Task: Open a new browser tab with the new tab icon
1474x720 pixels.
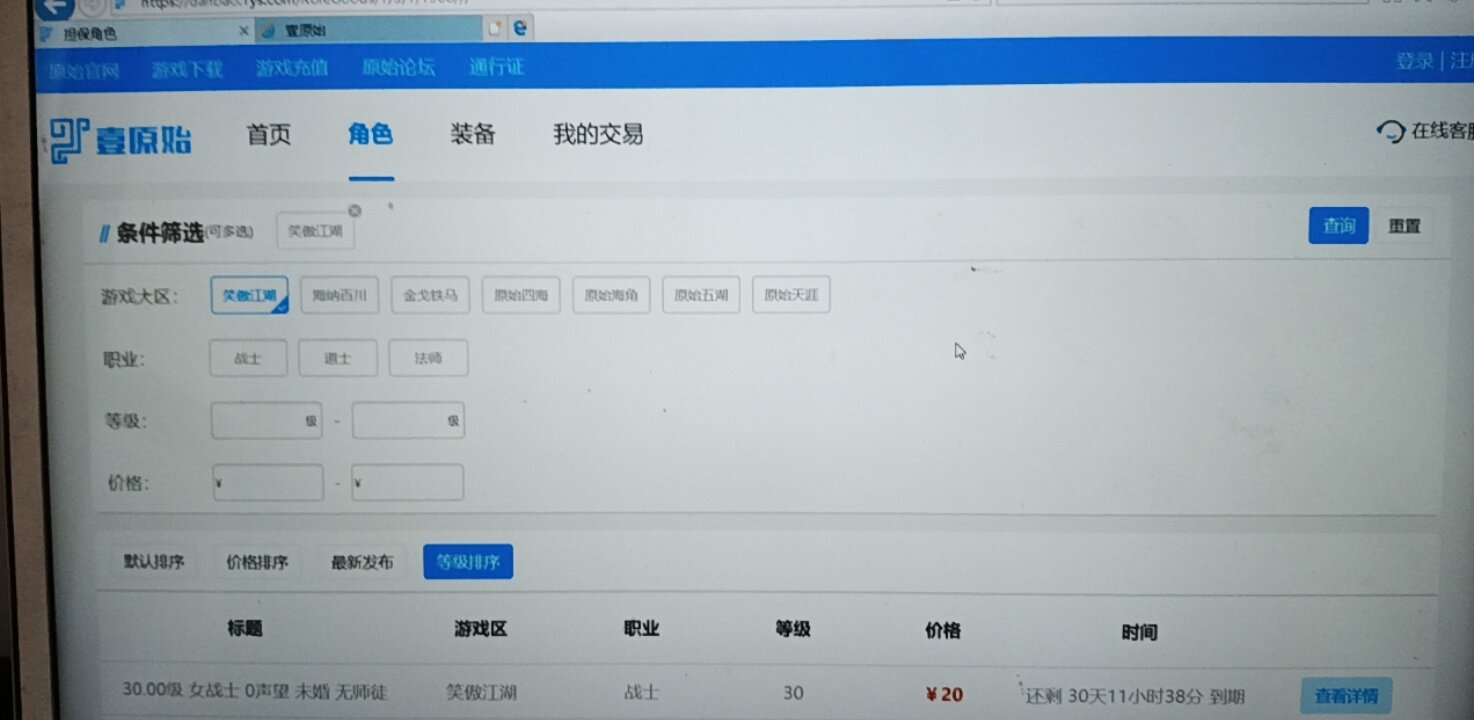Action: (493, 30)
